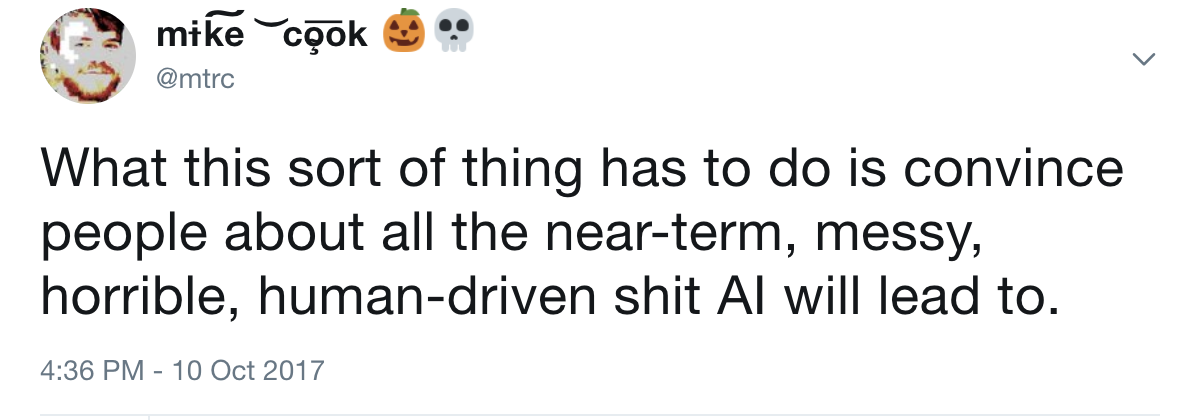Click the word "convince" in the tweet
Image resolution: width=1196 pixels, height=420 pixels.
click(x=1014, y=168)
